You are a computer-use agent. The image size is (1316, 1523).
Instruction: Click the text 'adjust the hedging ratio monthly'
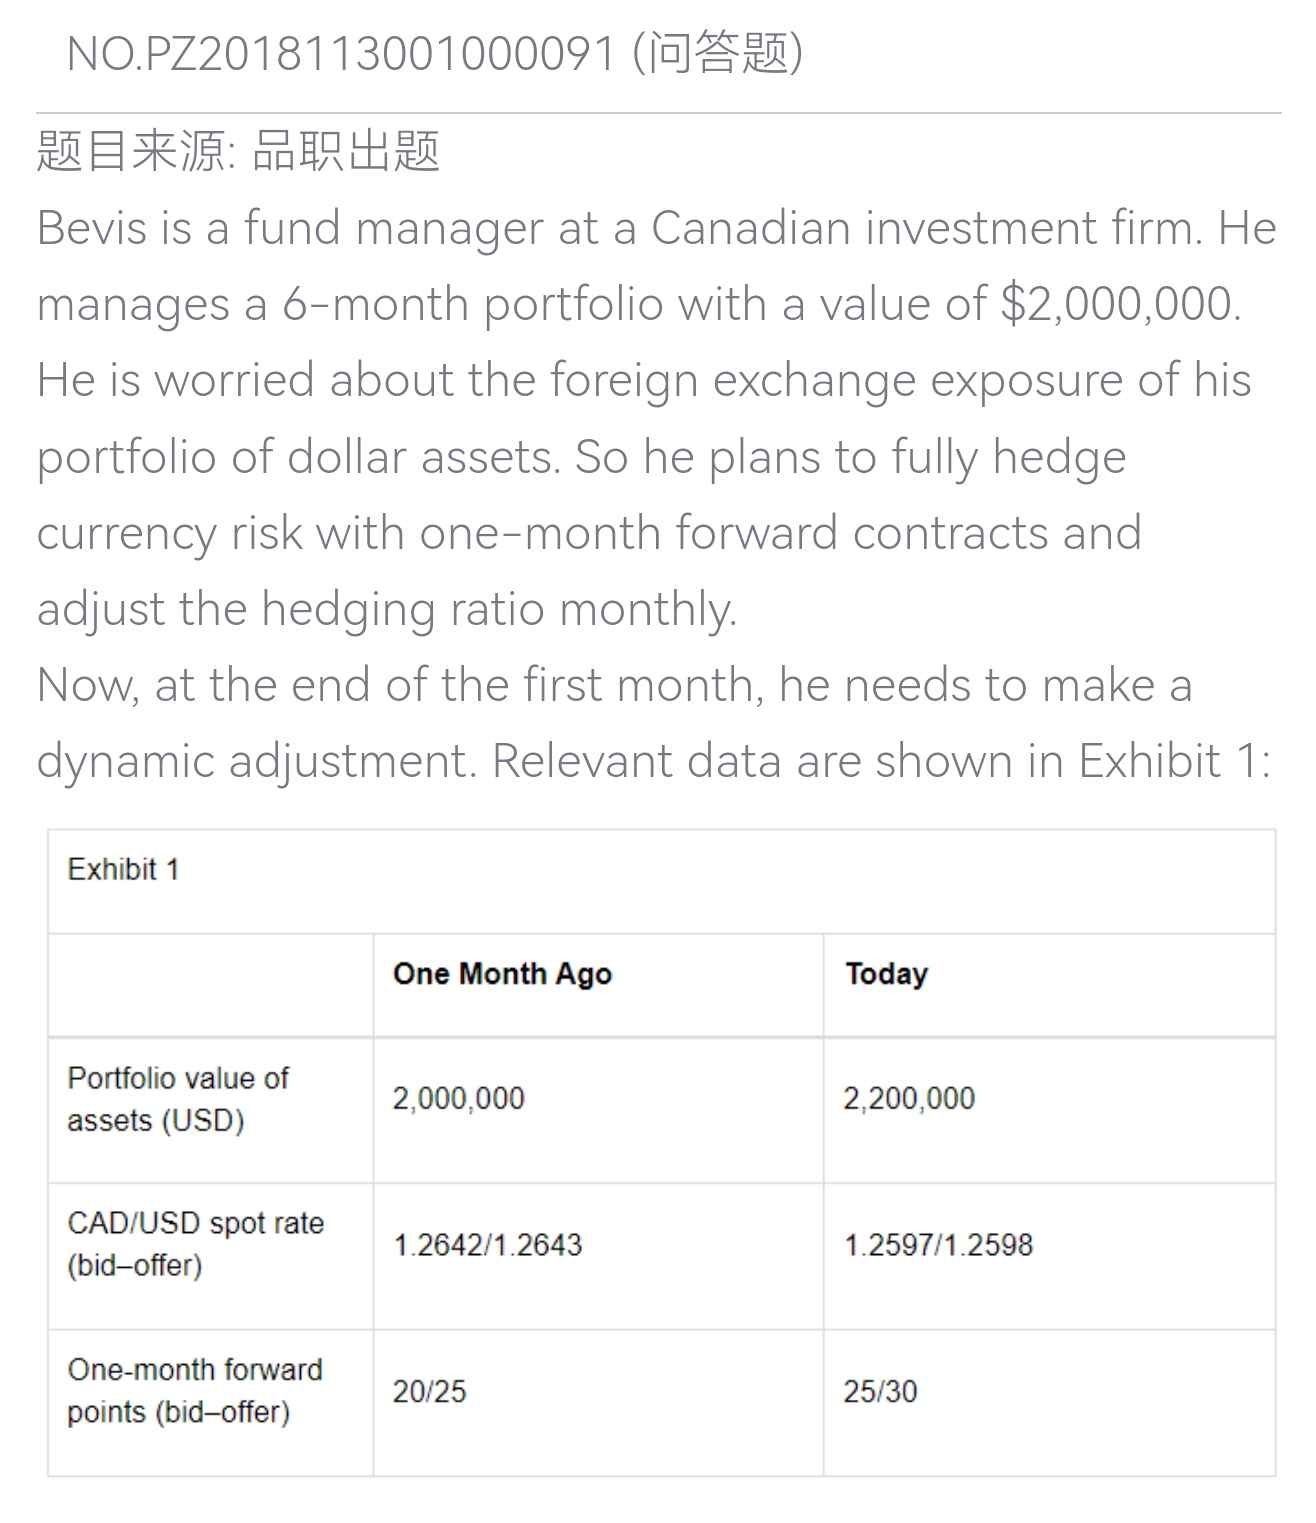pos(385,609)
